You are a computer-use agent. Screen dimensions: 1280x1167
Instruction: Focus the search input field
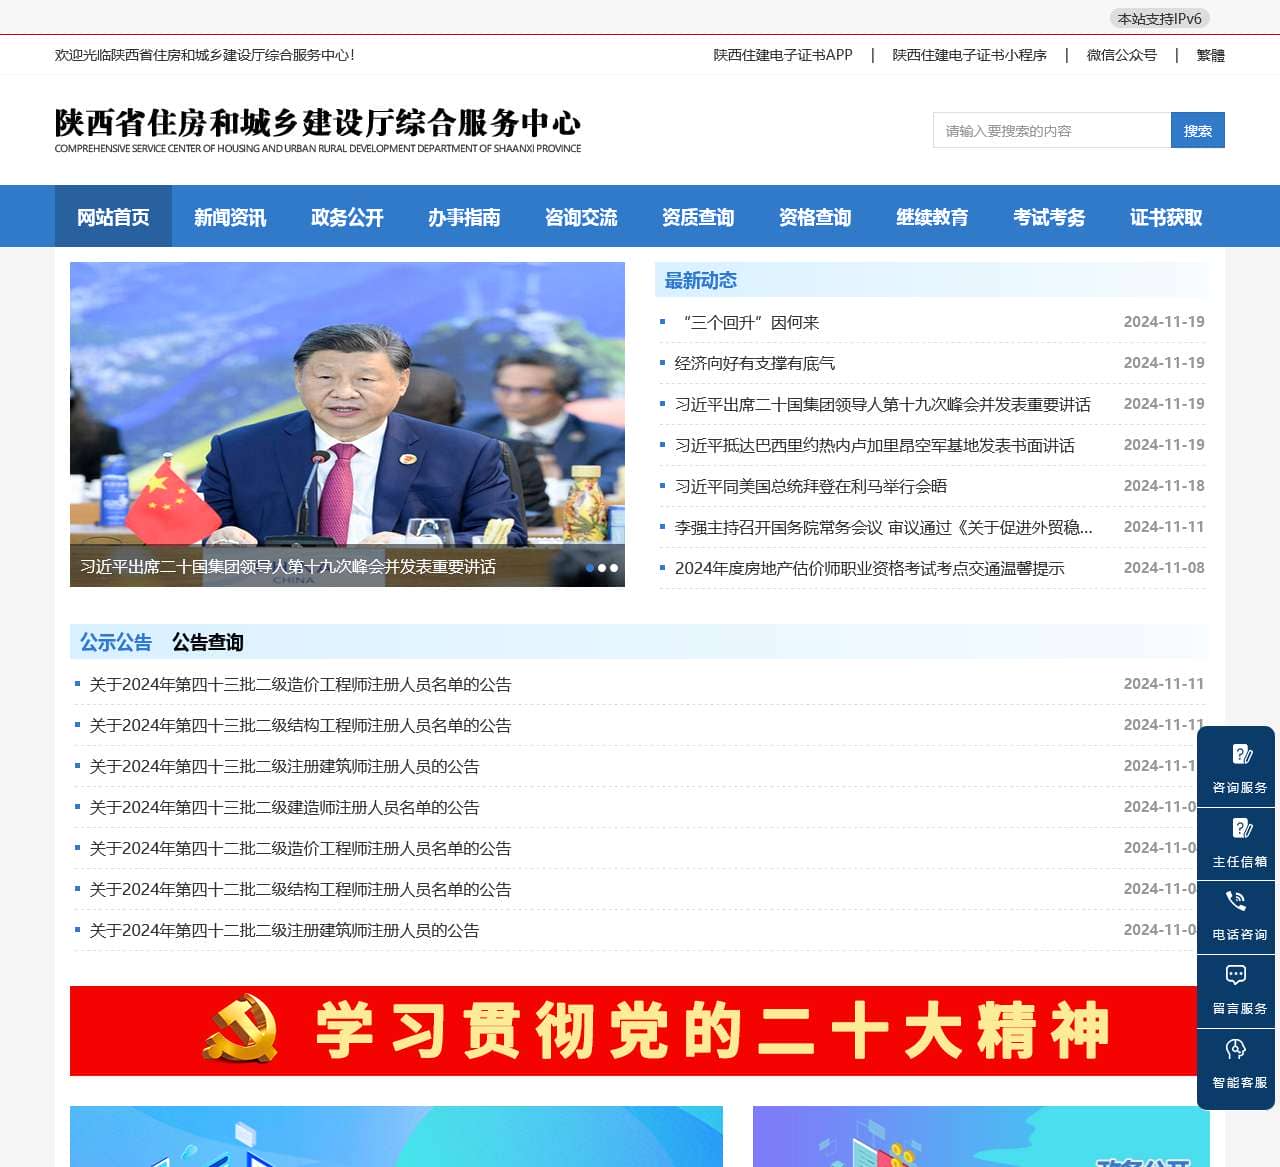point(1052,130)
